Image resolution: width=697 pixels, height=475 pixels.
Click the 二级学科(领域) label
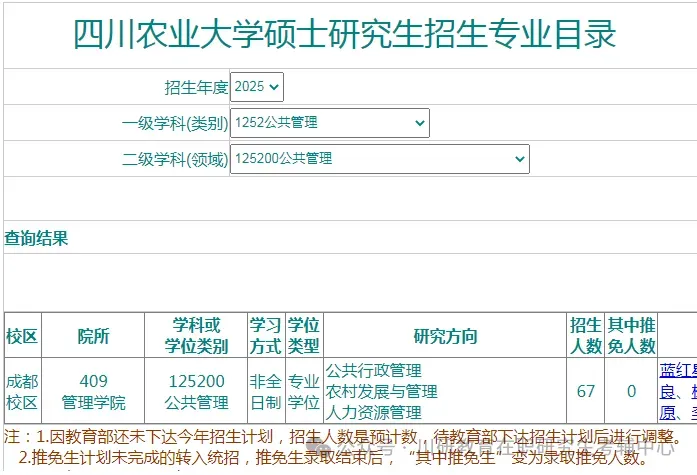coord(175,159)
